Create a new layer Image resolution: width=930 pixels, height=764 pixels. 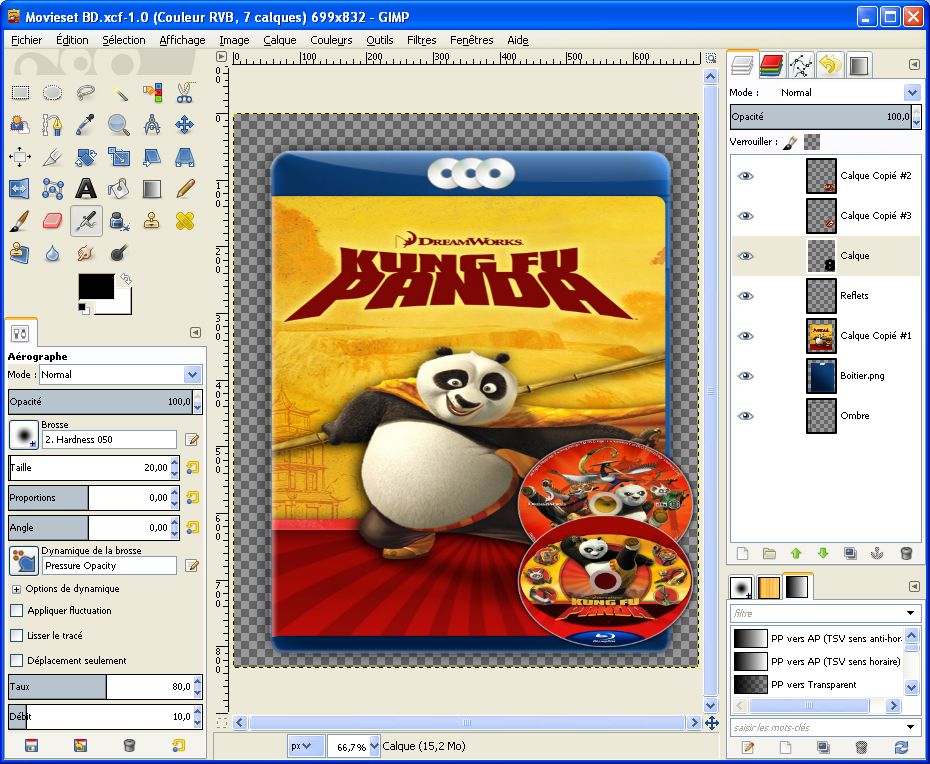(x=743, y=553)
